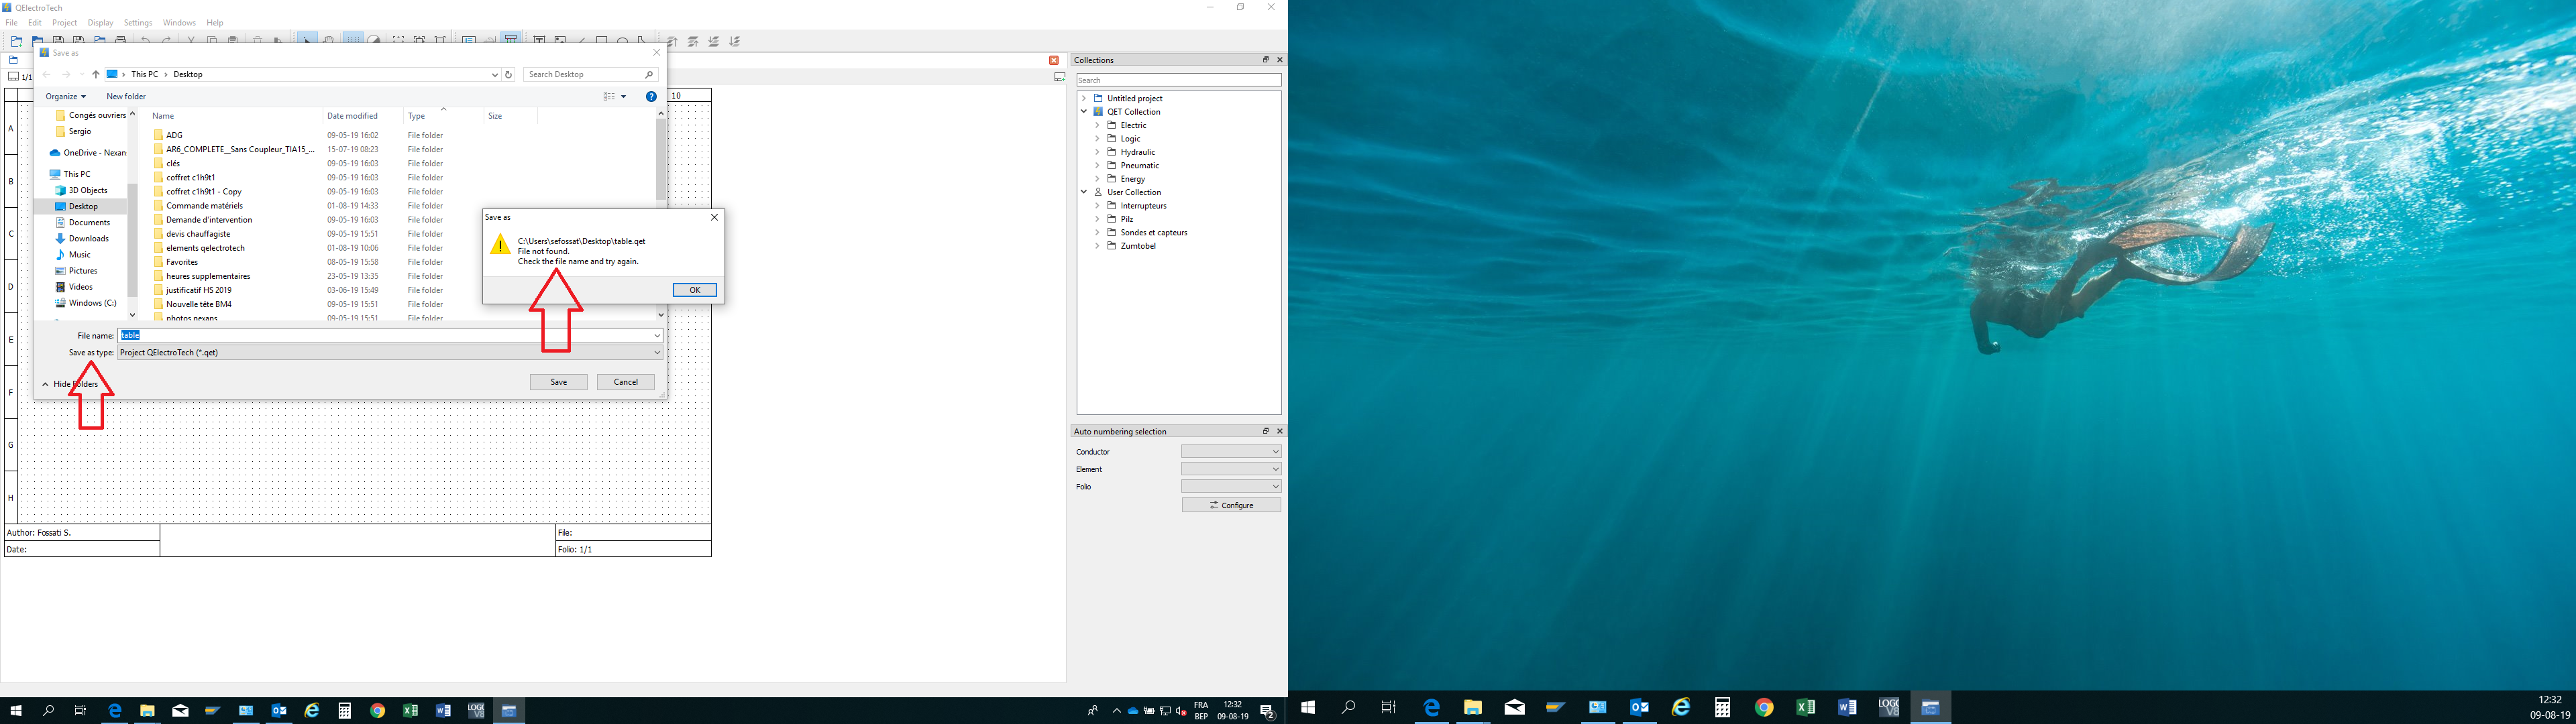
Task: Click the Configure button
Action: click(1231, 505)
